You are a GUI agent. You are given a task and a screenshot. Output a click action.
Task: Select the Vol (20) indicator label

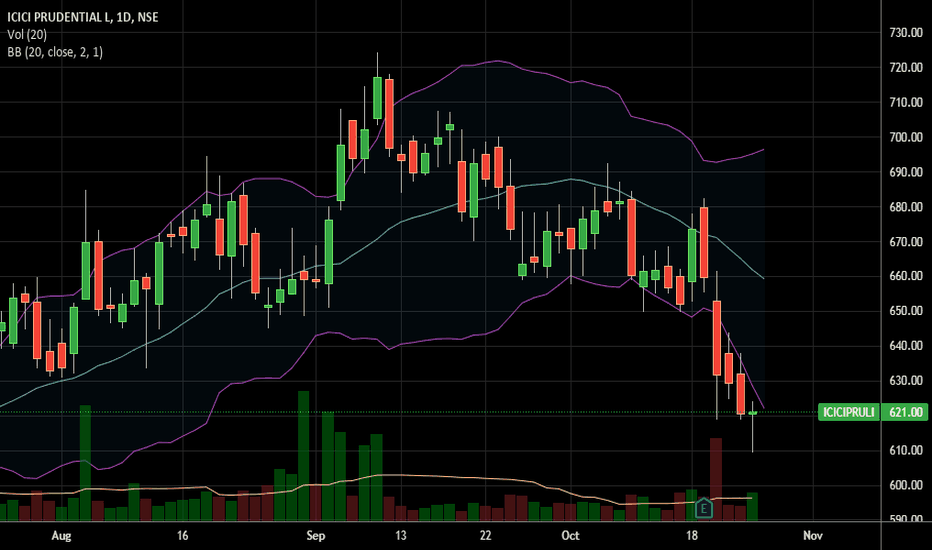point(27,34)
